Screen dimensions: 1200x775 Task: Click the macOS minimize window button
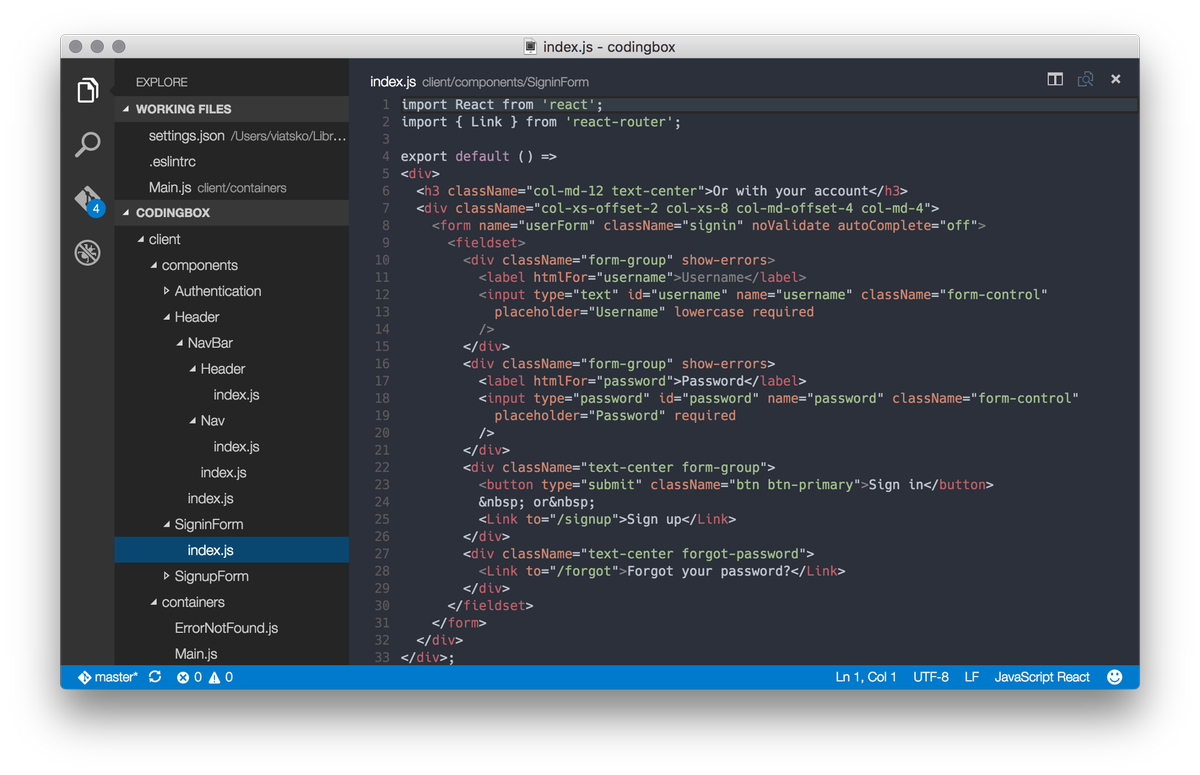click(x=97, y=47)
